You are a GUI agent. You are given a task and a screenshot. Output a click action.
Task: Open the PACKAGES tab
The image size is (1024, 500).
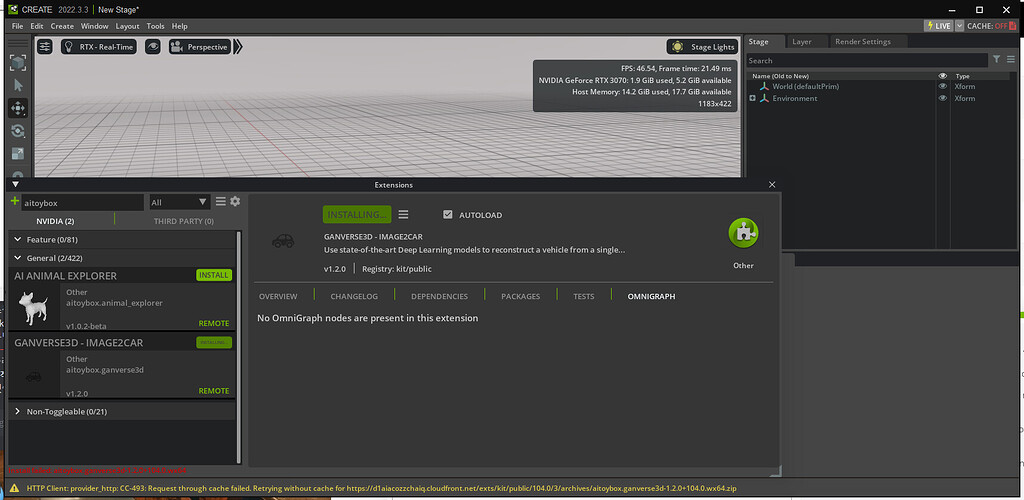pyautogui.click(x=520, y=296)
